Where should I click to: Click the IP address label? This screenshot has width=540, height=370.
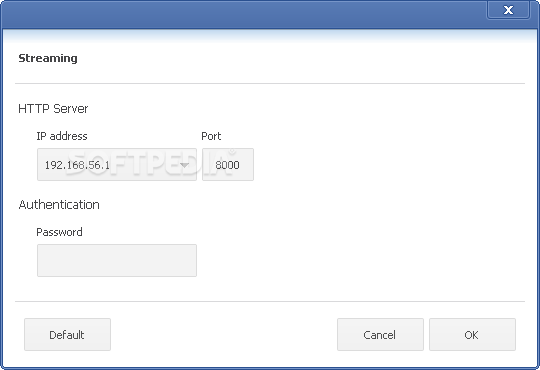pos(62,136)
